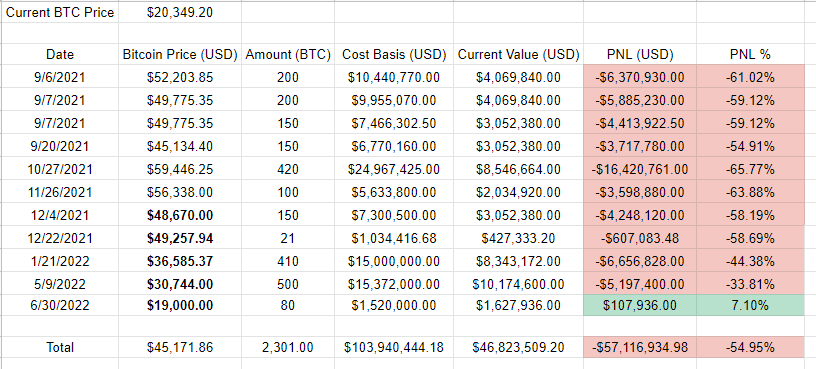Click the 420 BTC amount cell
Screen dimensions: 816x369
[288, 169]
